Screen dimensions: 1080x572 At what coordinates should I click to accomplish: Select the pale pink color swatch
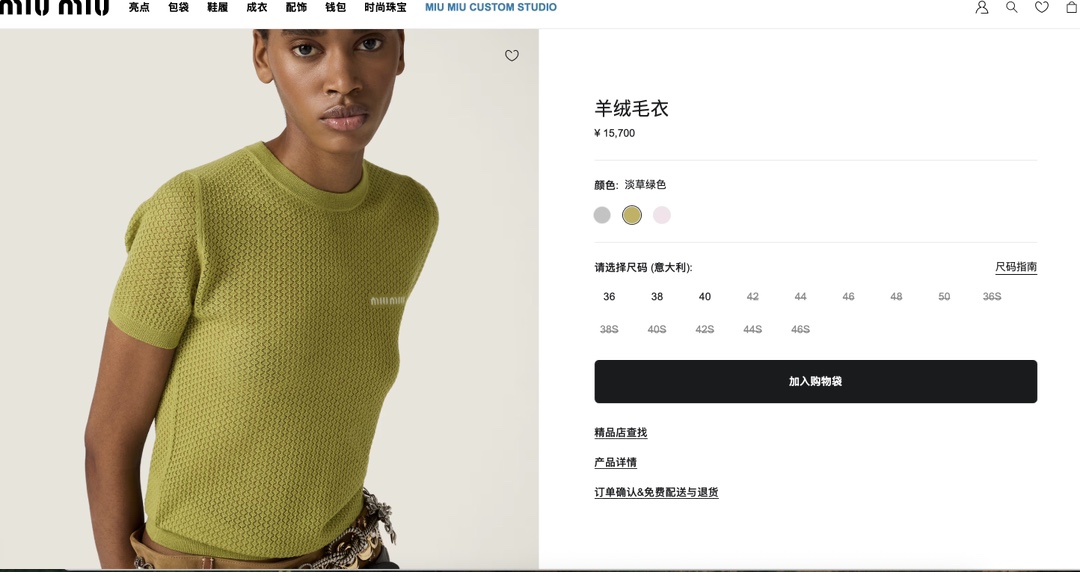(x=661, y=215)
